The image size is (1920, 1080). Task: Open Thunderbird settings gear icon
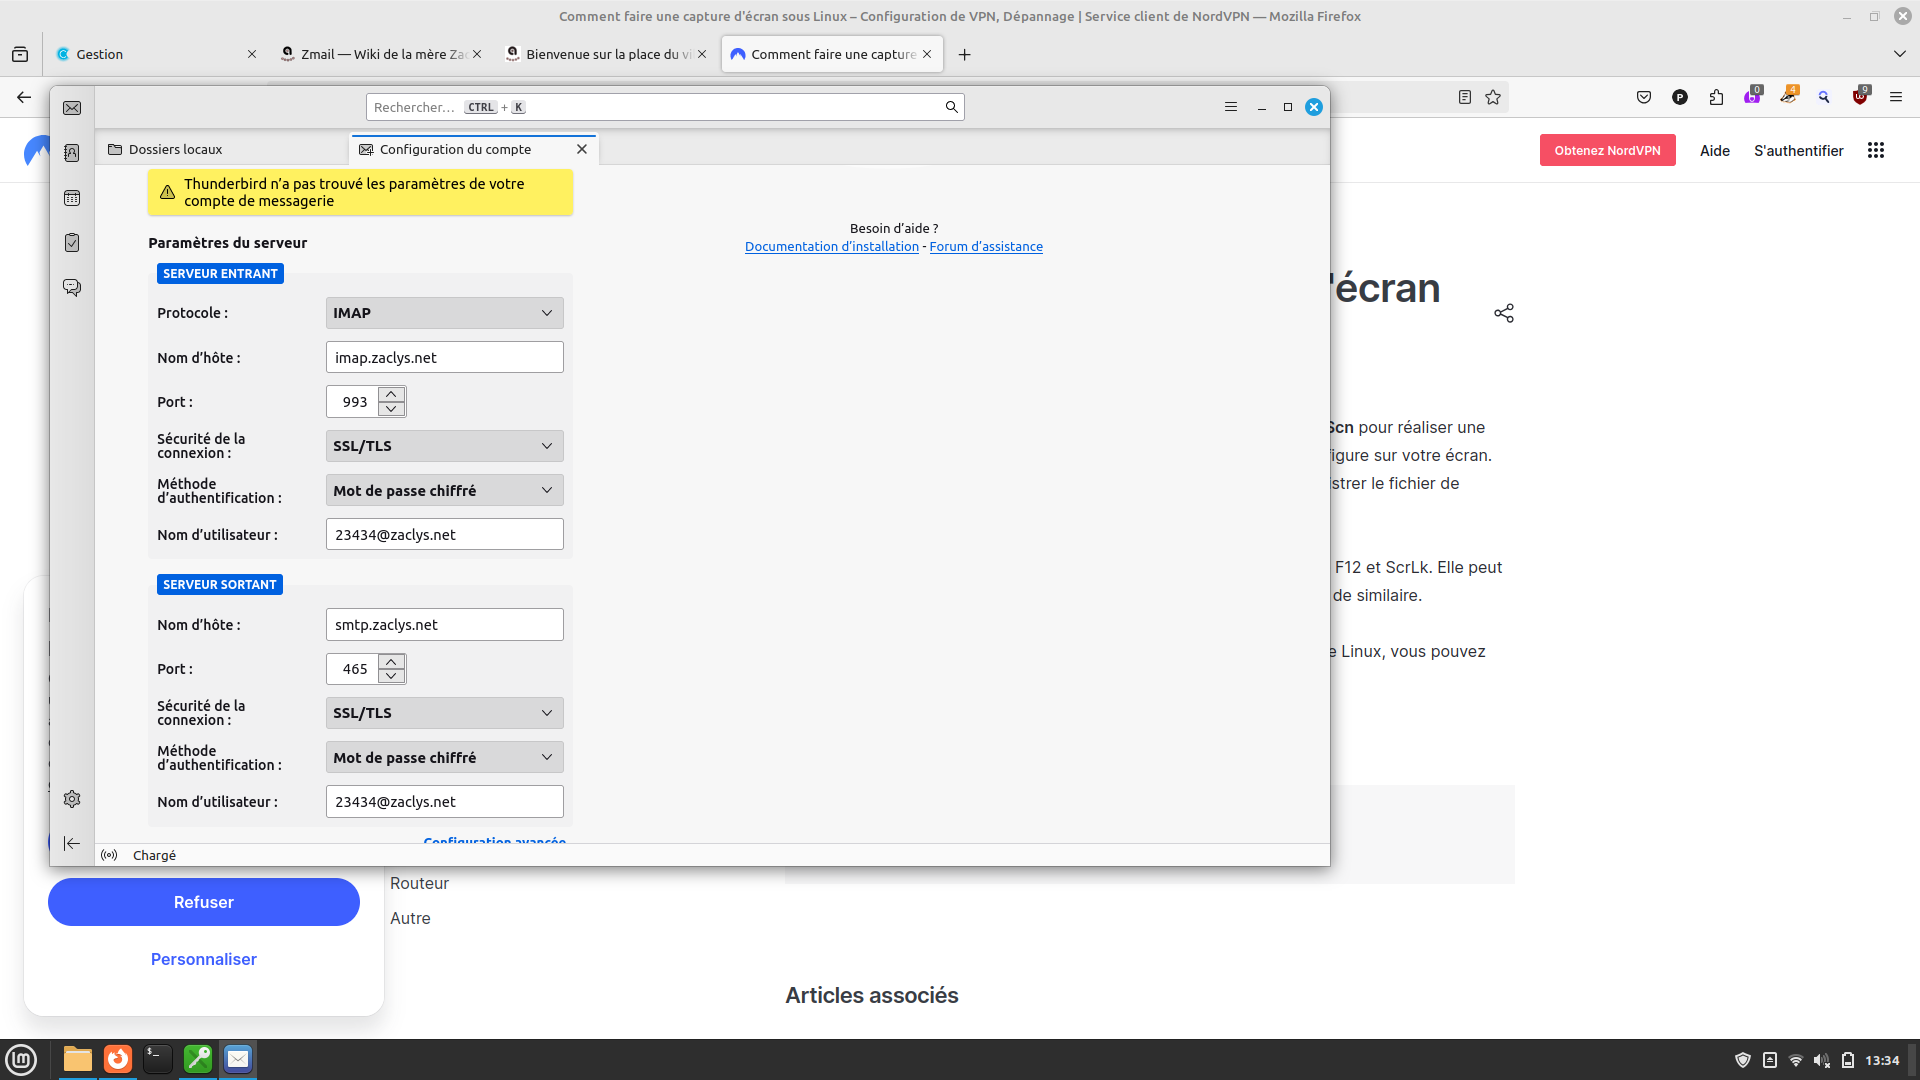(72, 799)
